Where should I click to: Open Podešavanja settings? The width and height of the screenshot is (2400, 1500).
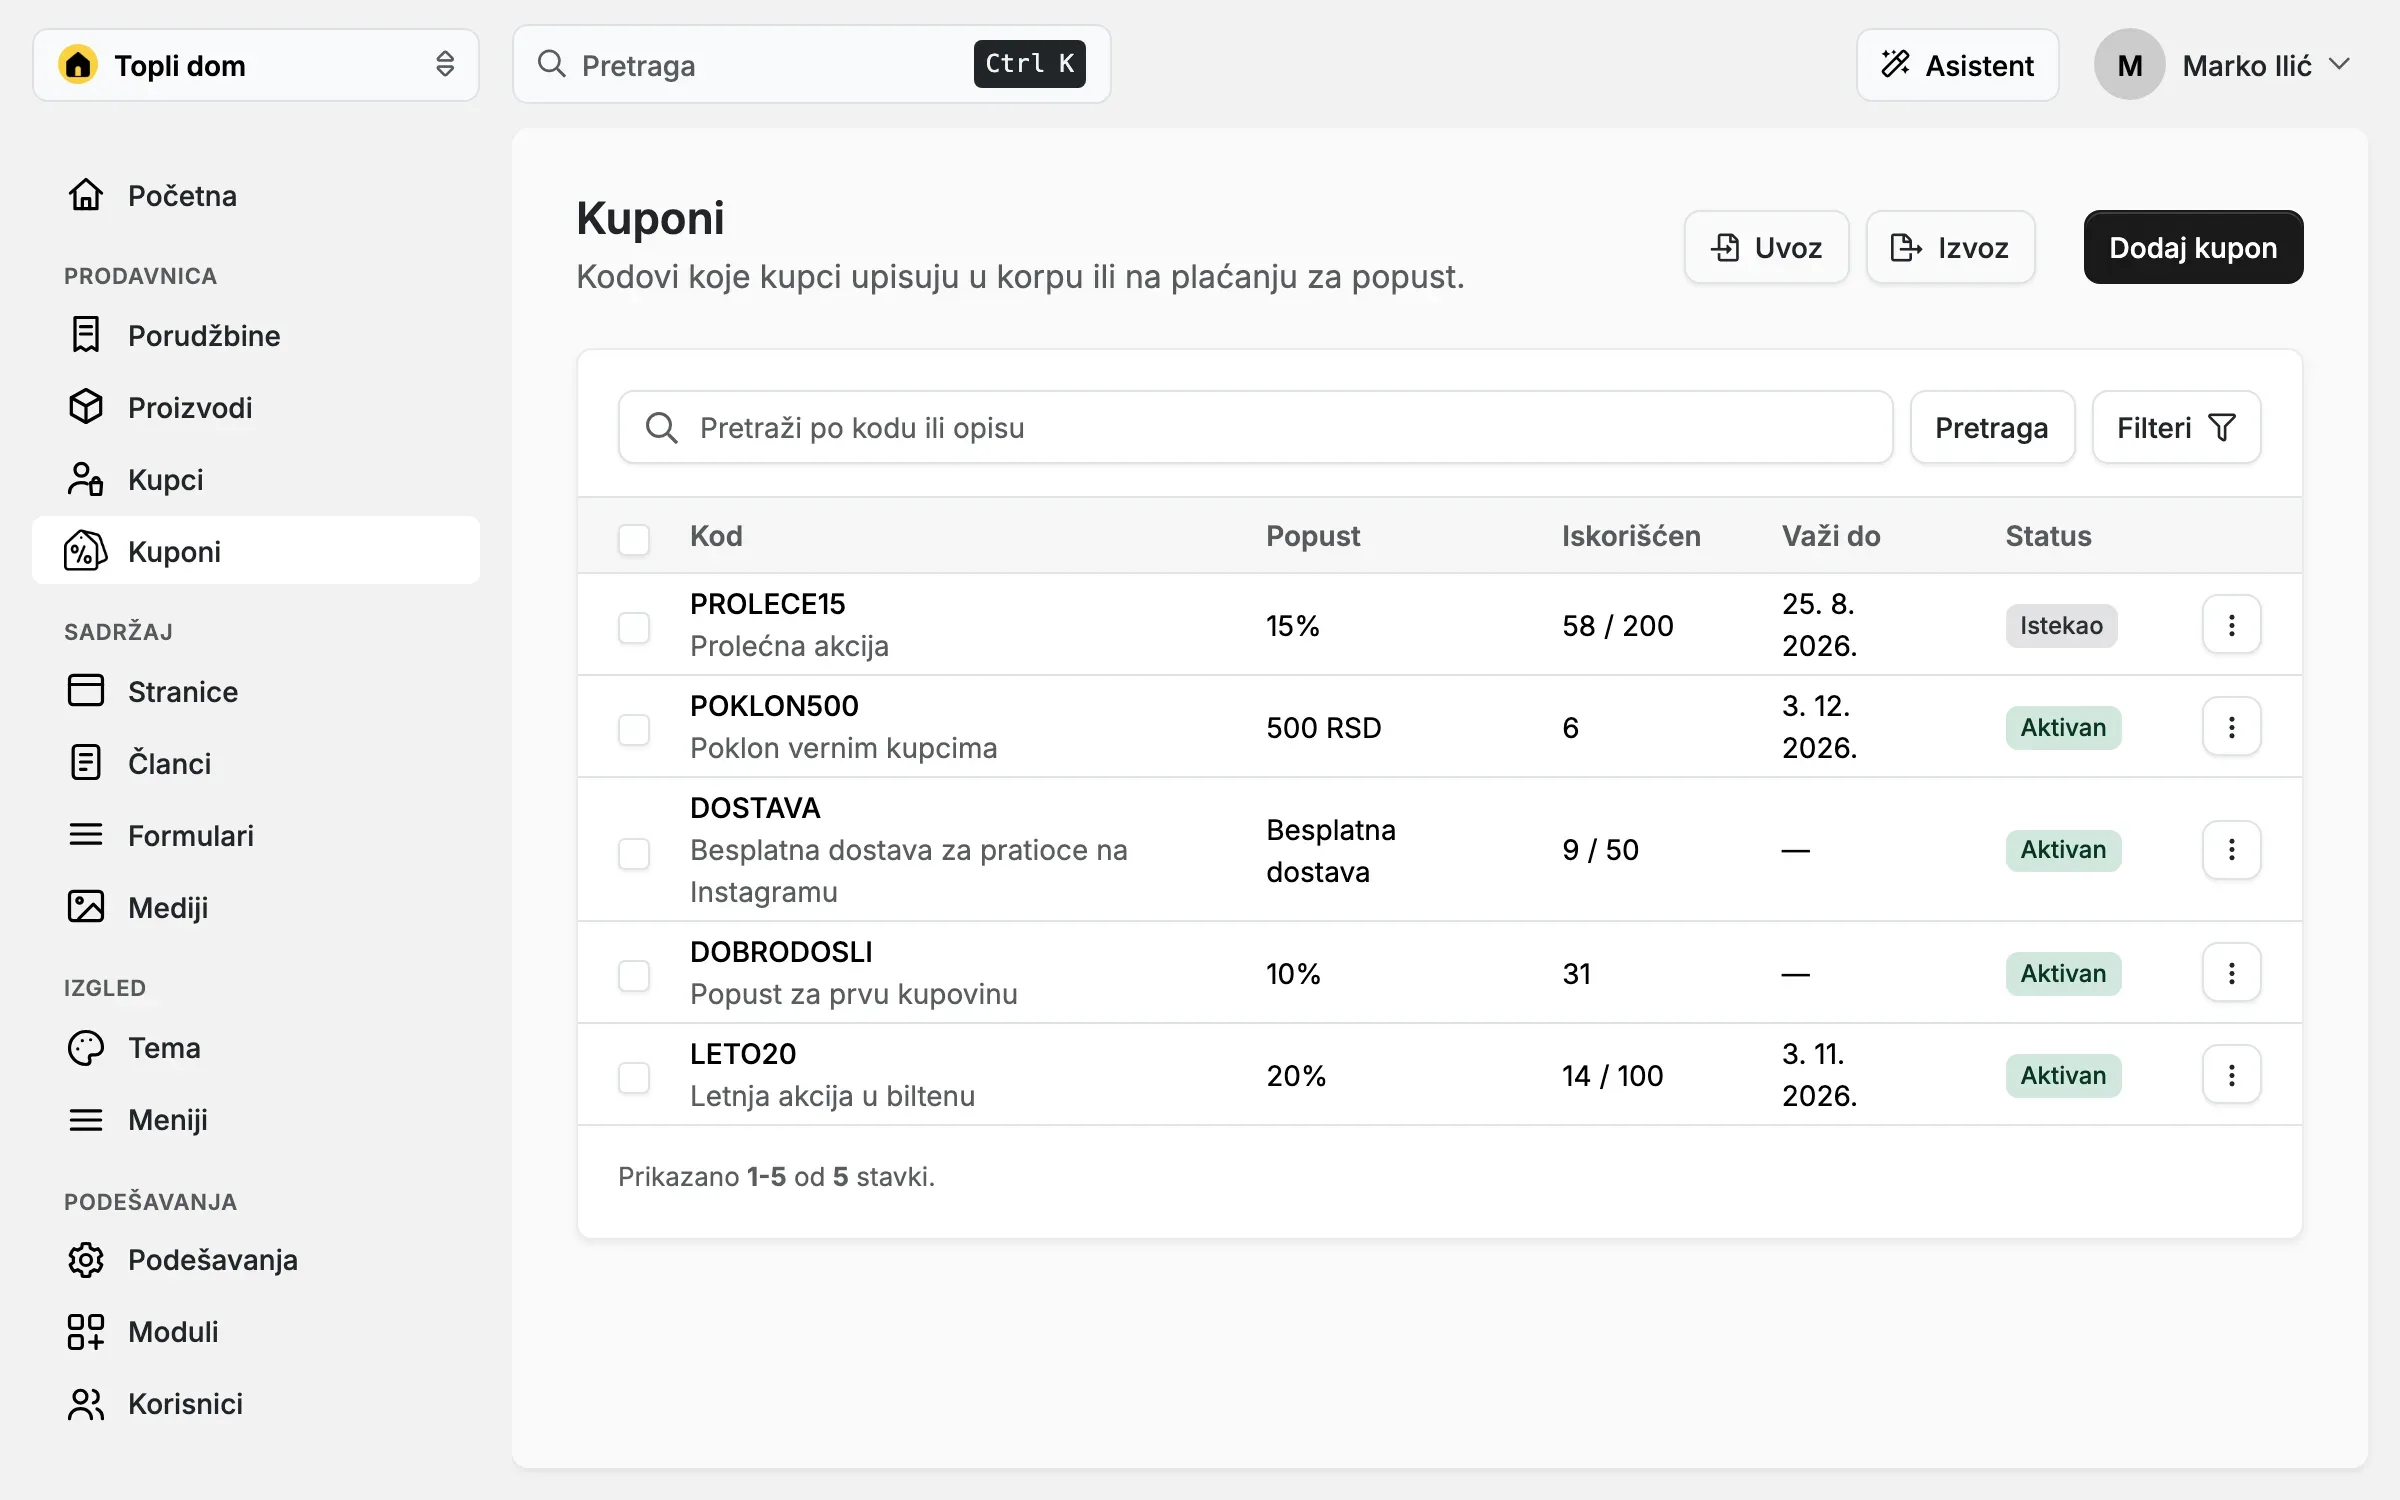pos(255,1259)
